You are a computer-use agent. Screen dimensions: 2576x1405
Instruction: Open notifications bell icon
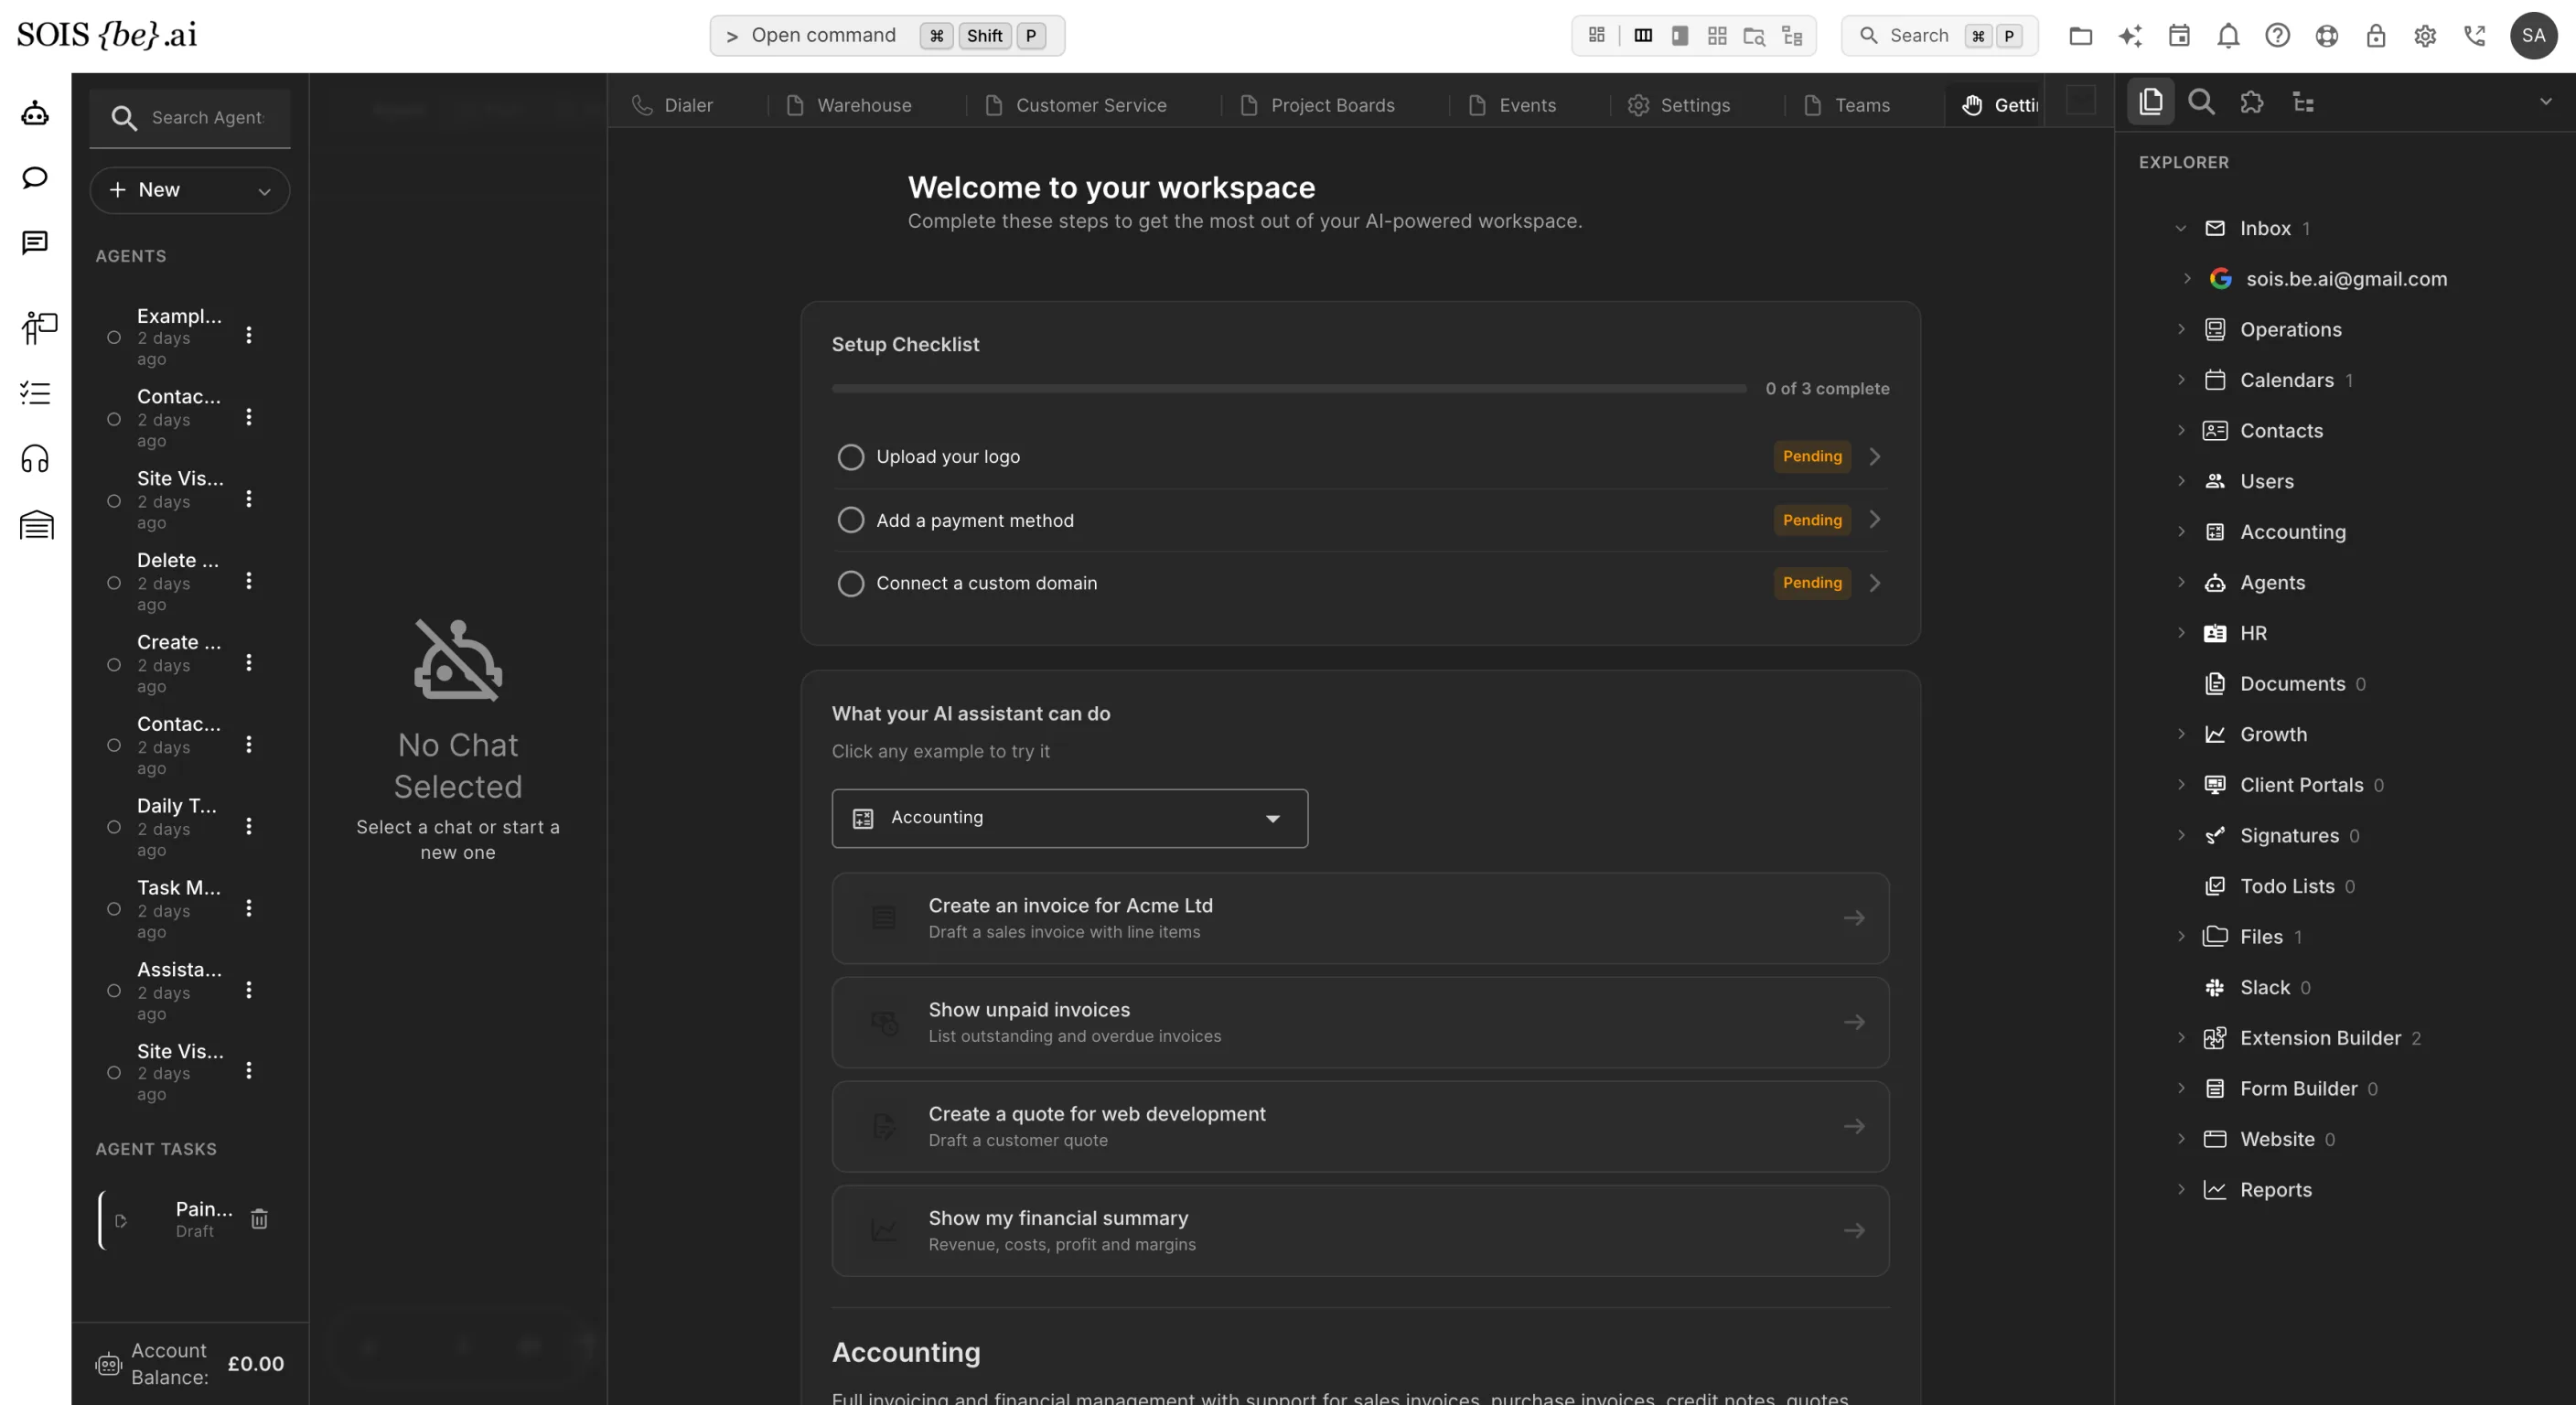[x=2228, y=36]
